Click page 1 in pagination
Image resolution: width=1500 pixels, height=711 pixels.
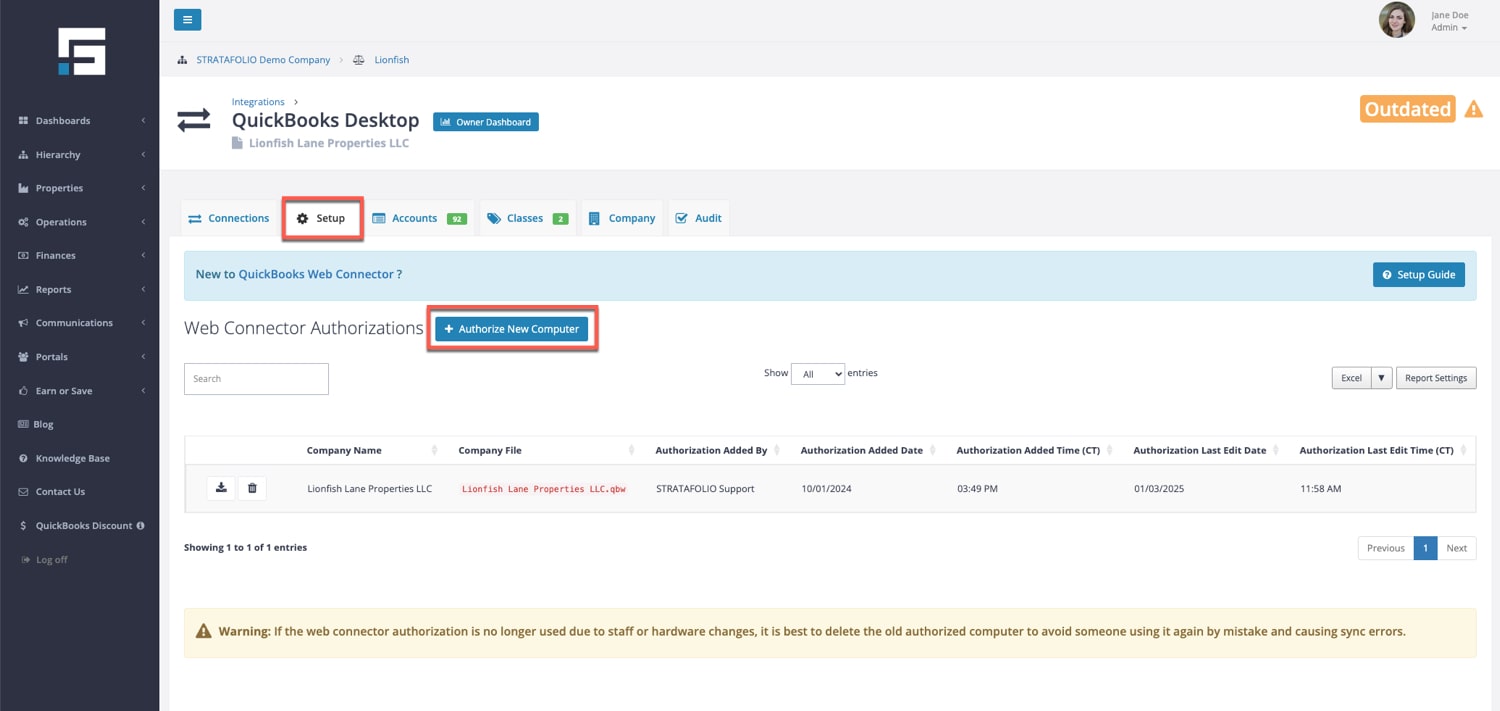(1425, 548)
